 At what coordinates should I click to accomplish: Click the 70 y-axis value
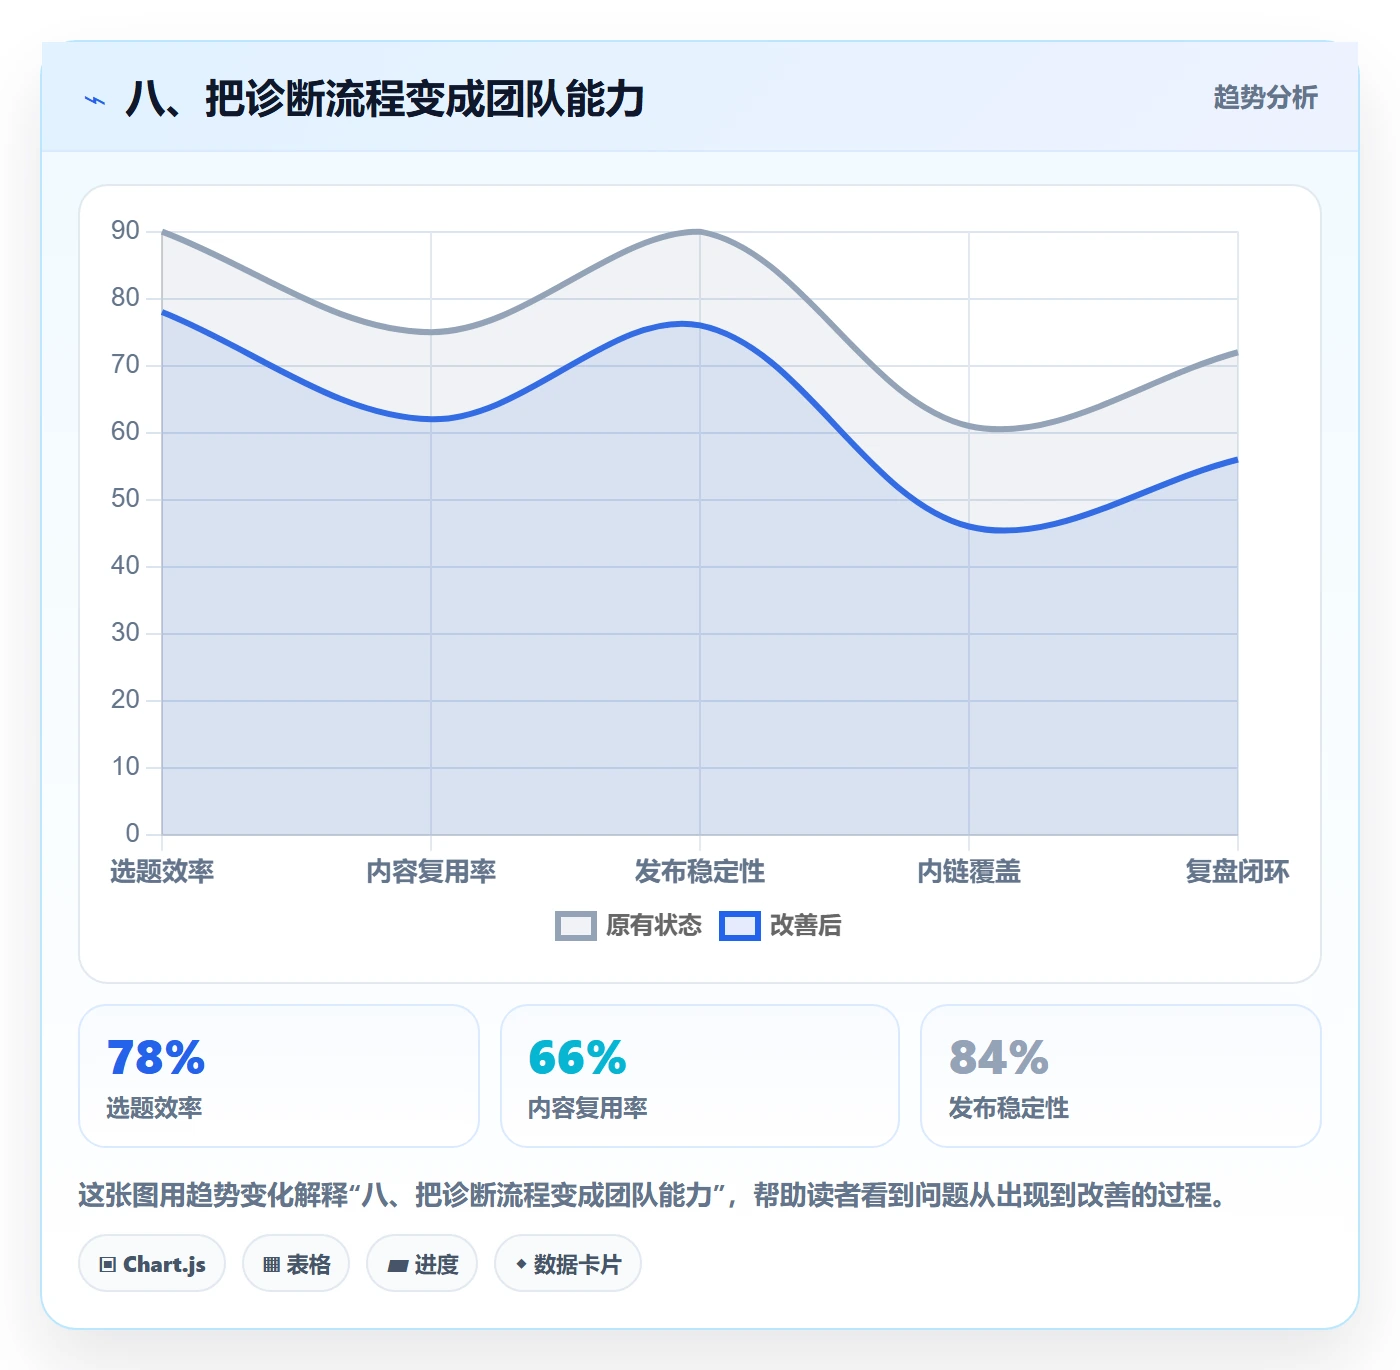[125, 365]
